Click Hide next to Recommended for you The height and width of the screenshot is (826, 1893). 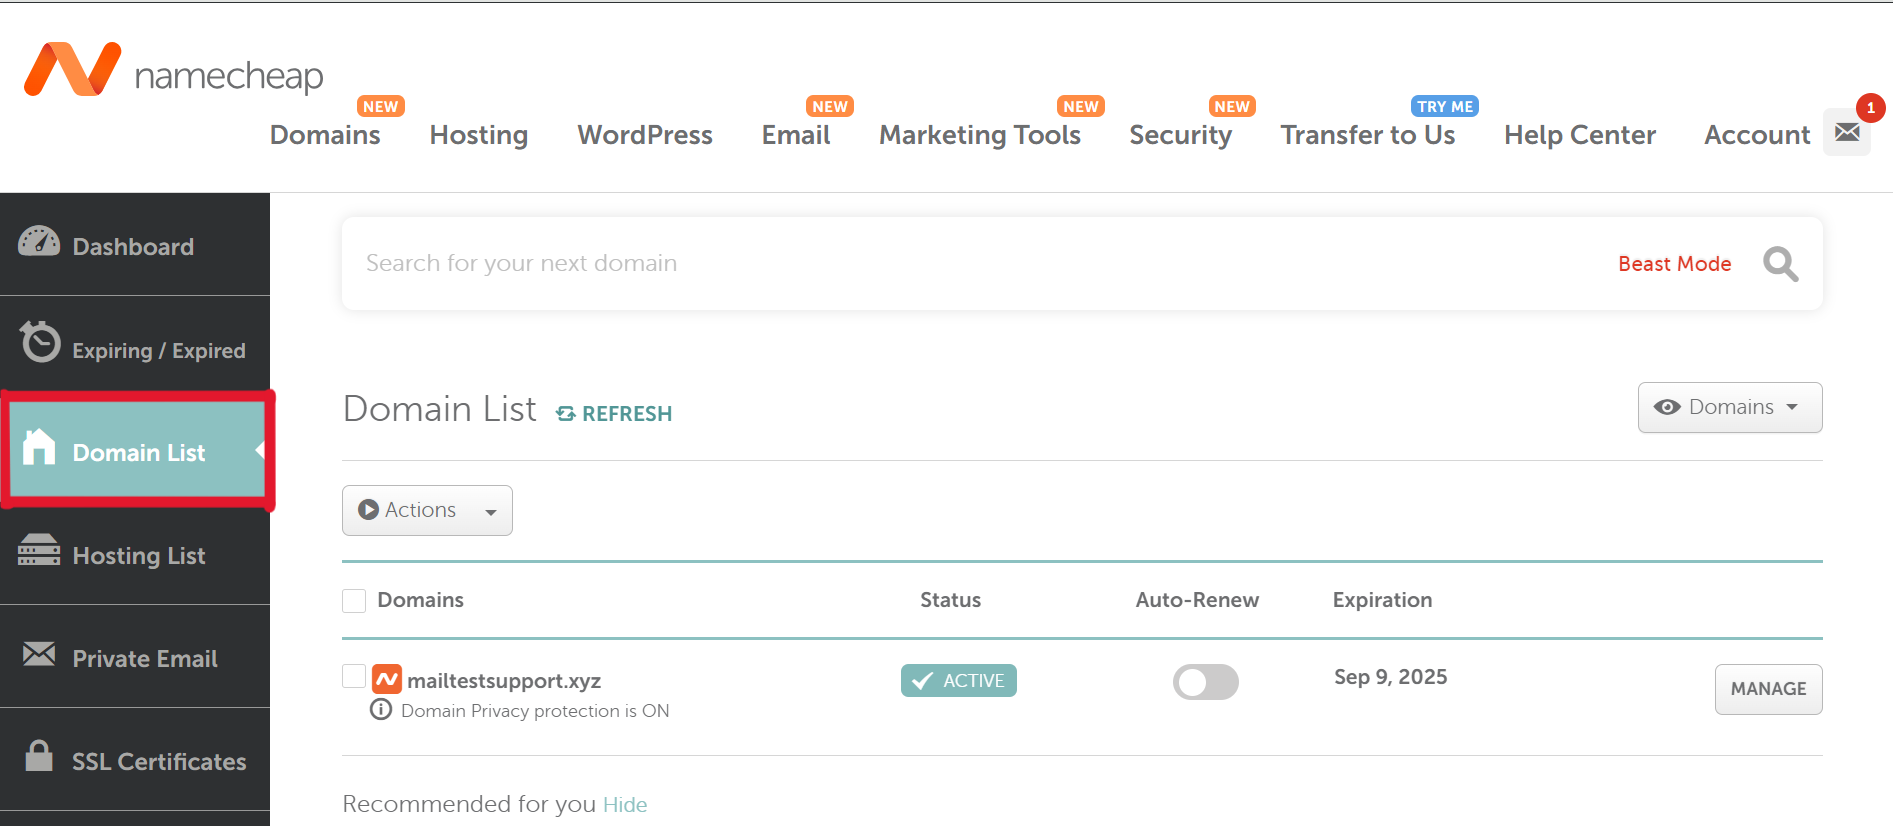coord(625,805)
